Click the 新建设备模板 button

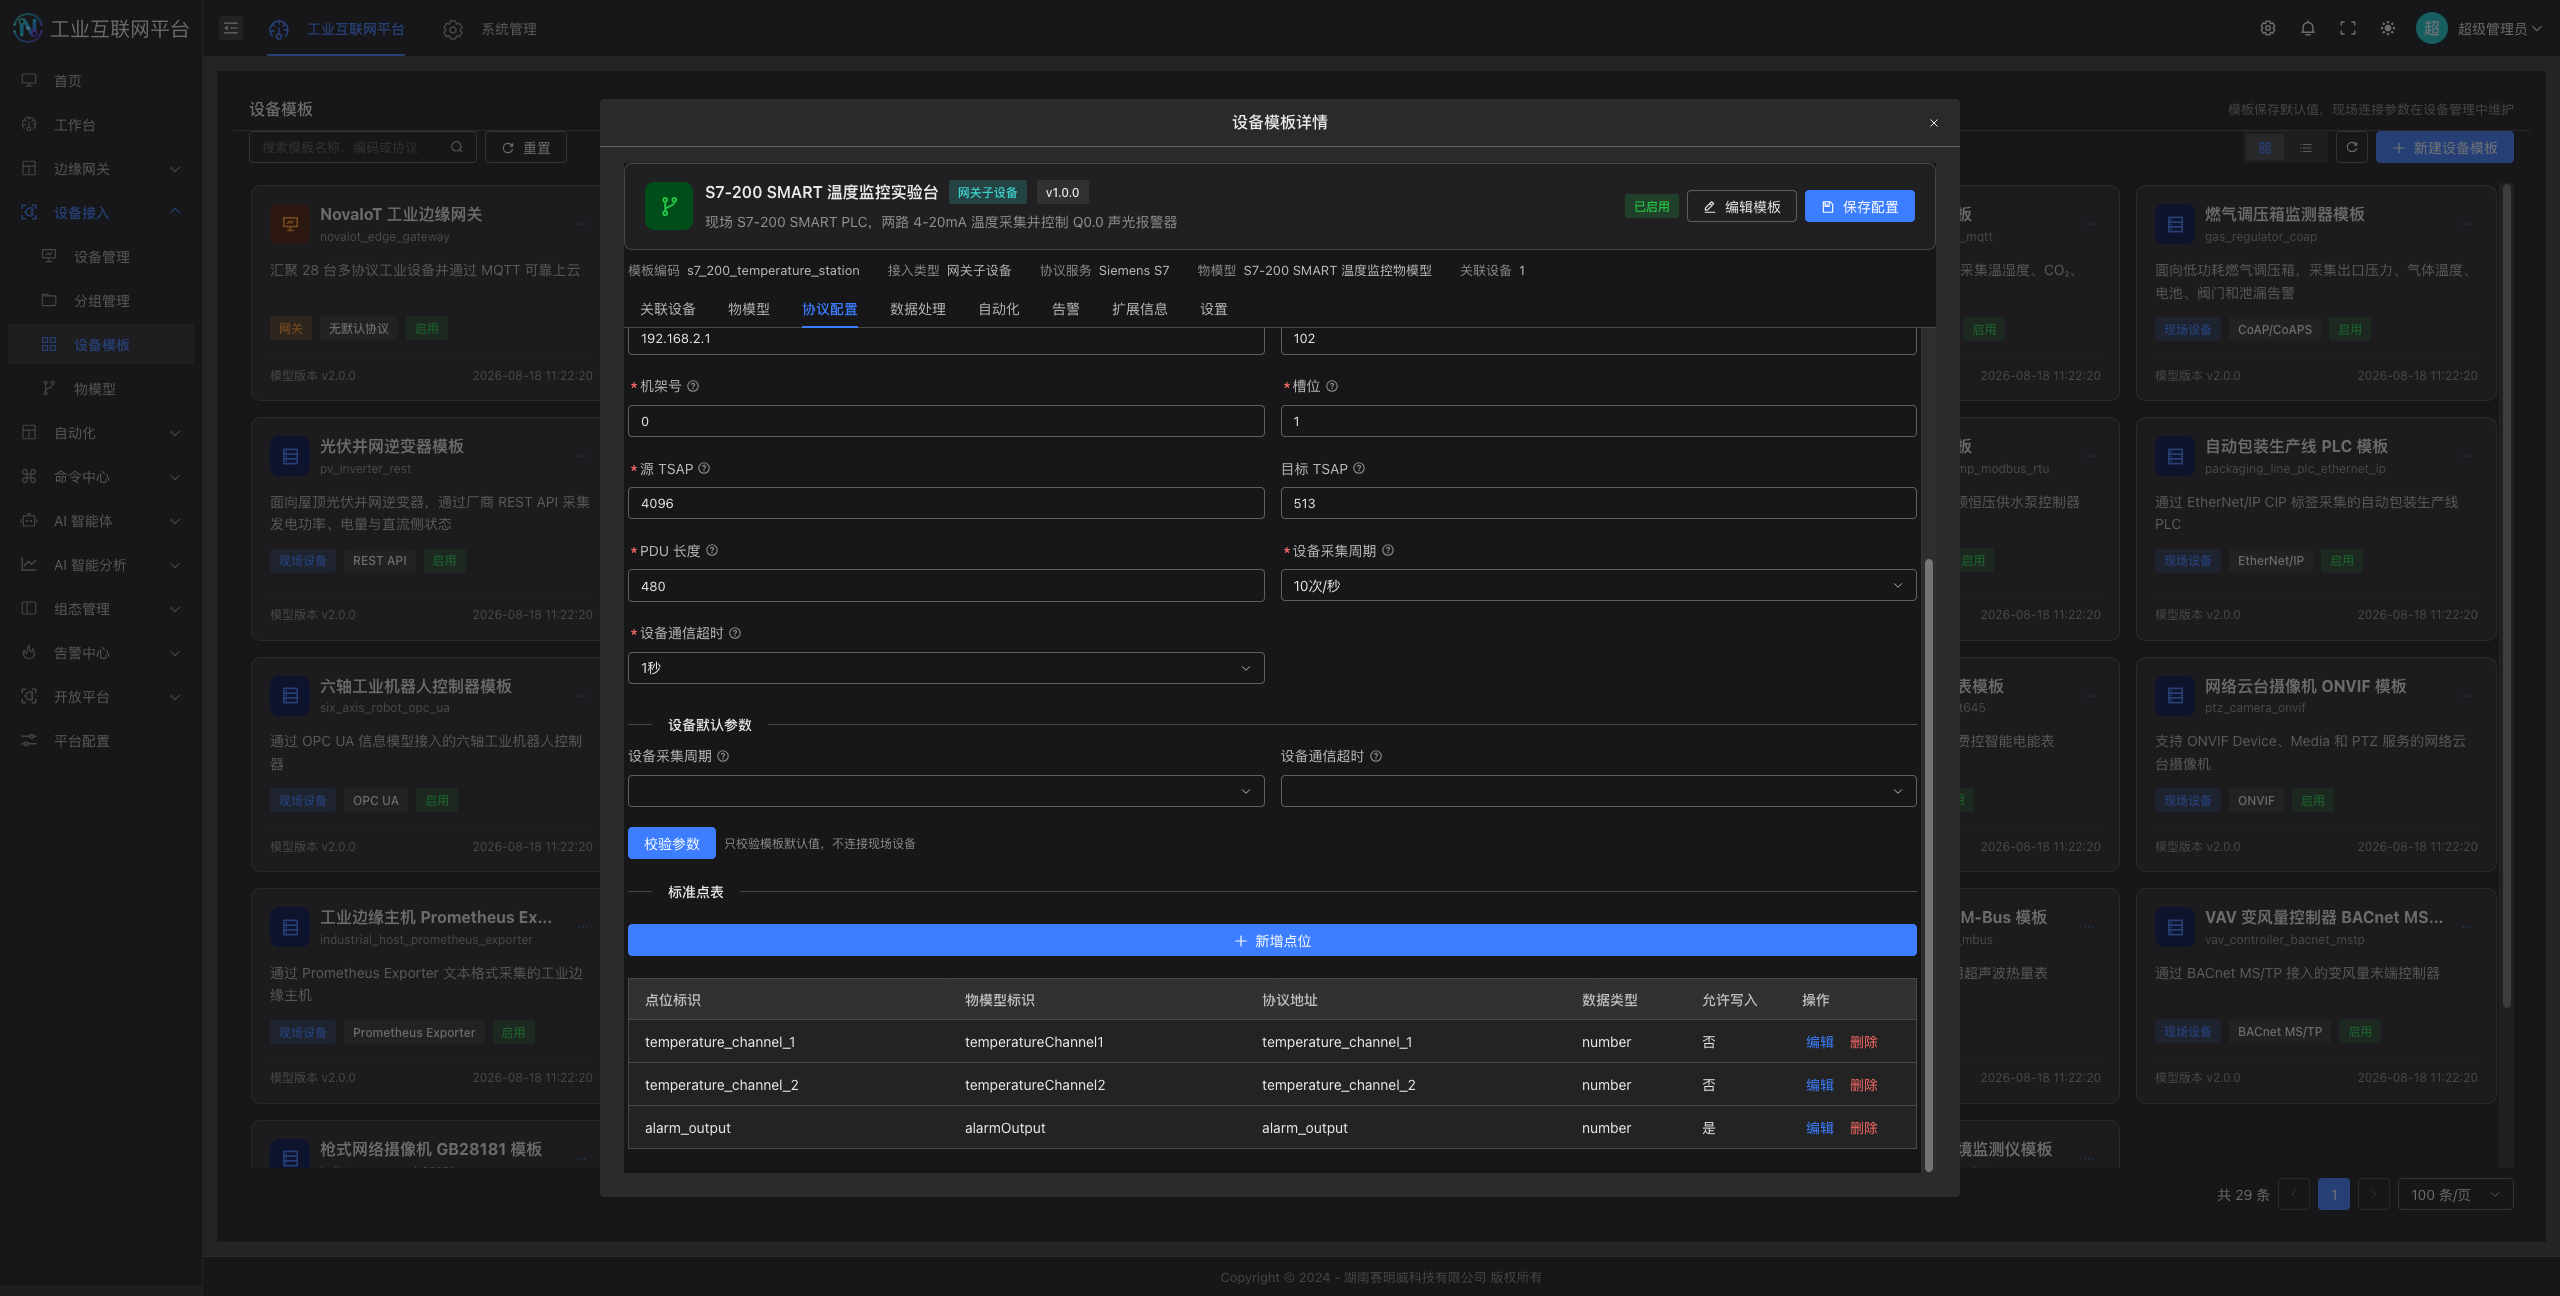(x=2445, y=148)
